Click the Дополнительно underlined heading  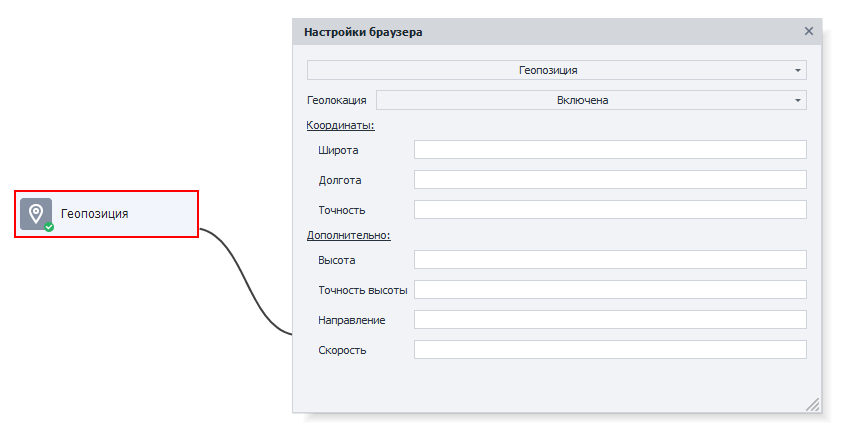(349, 235)
